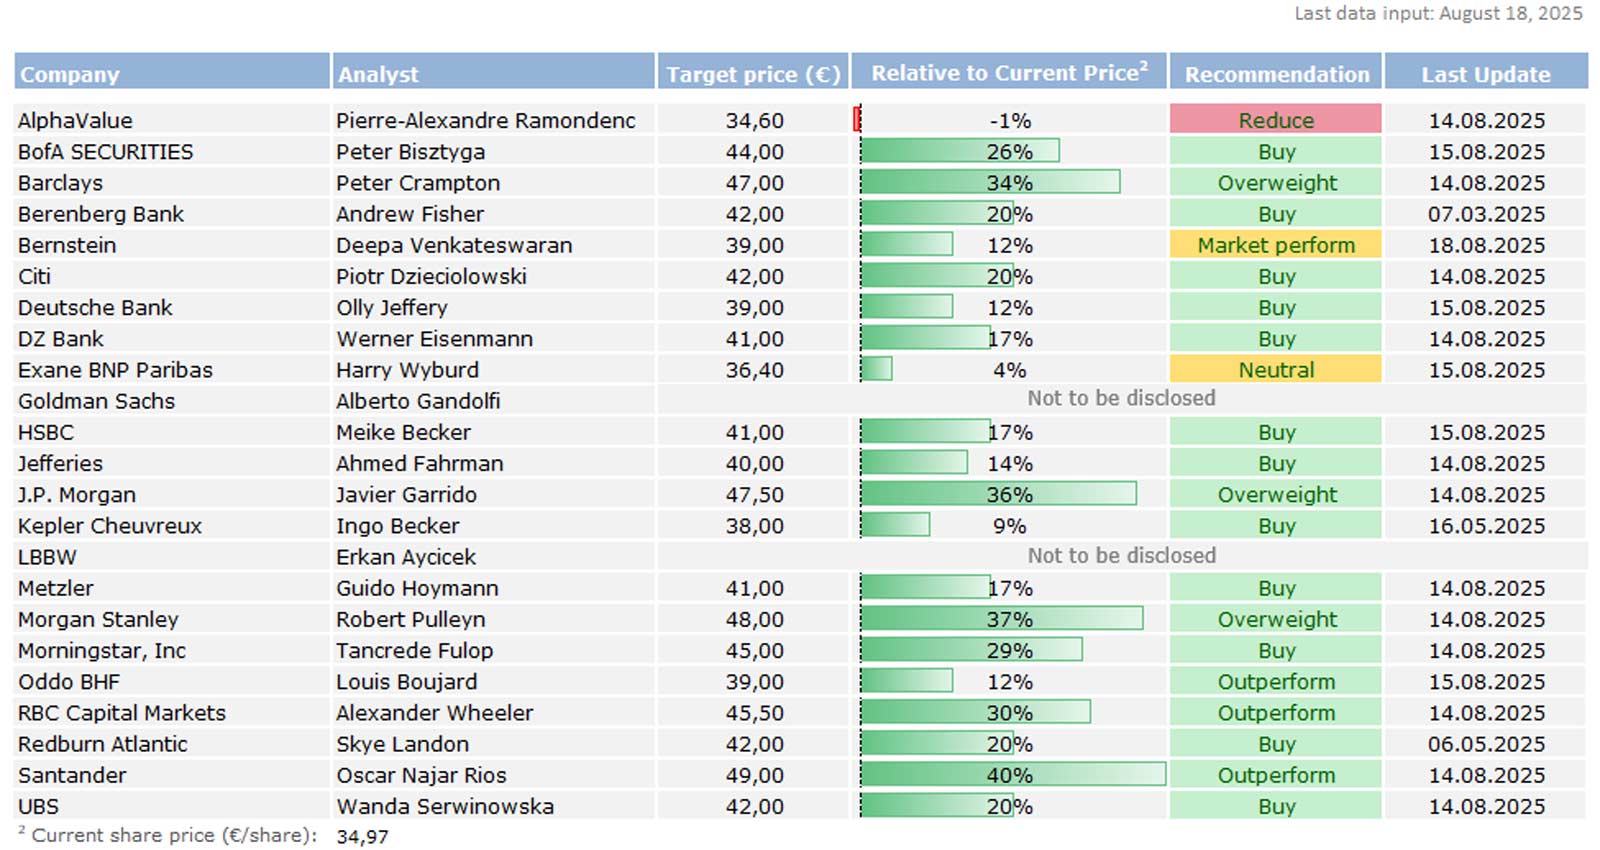Select the Target price (€) column header
1600x850 pixels.
[753, 74]
